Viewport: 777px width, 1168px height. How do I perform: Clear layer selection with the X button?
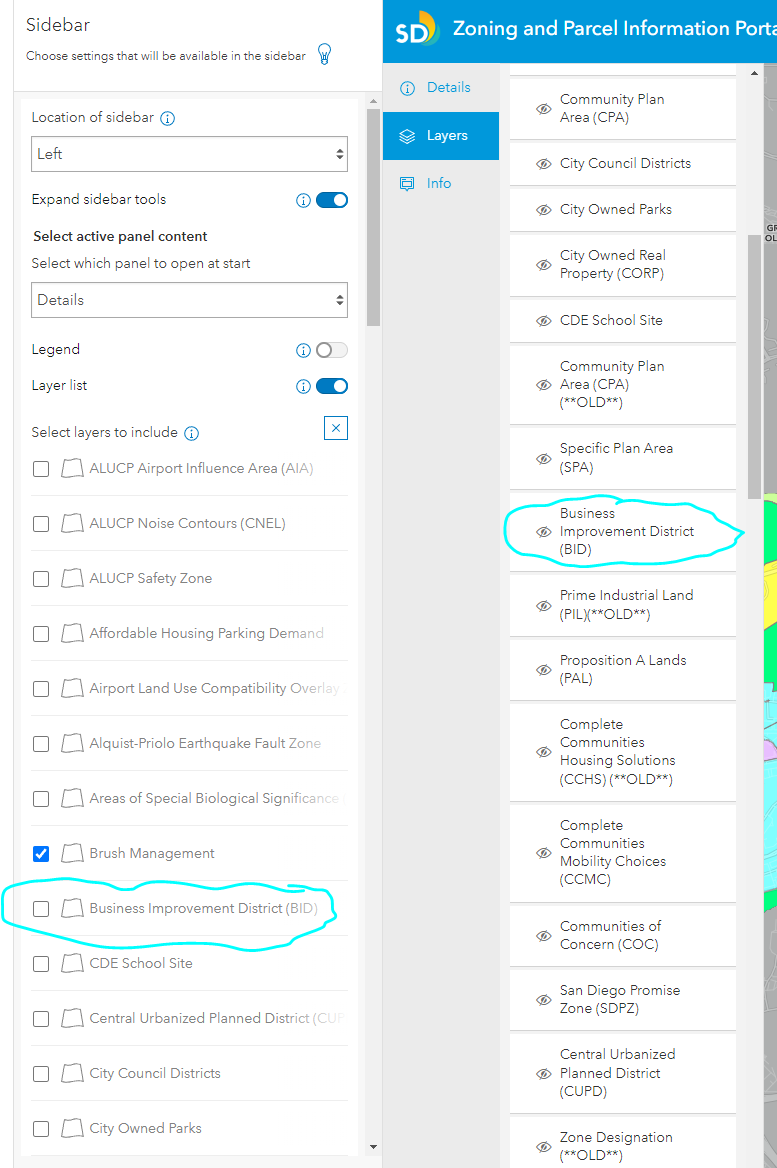[x=335, y=428]
